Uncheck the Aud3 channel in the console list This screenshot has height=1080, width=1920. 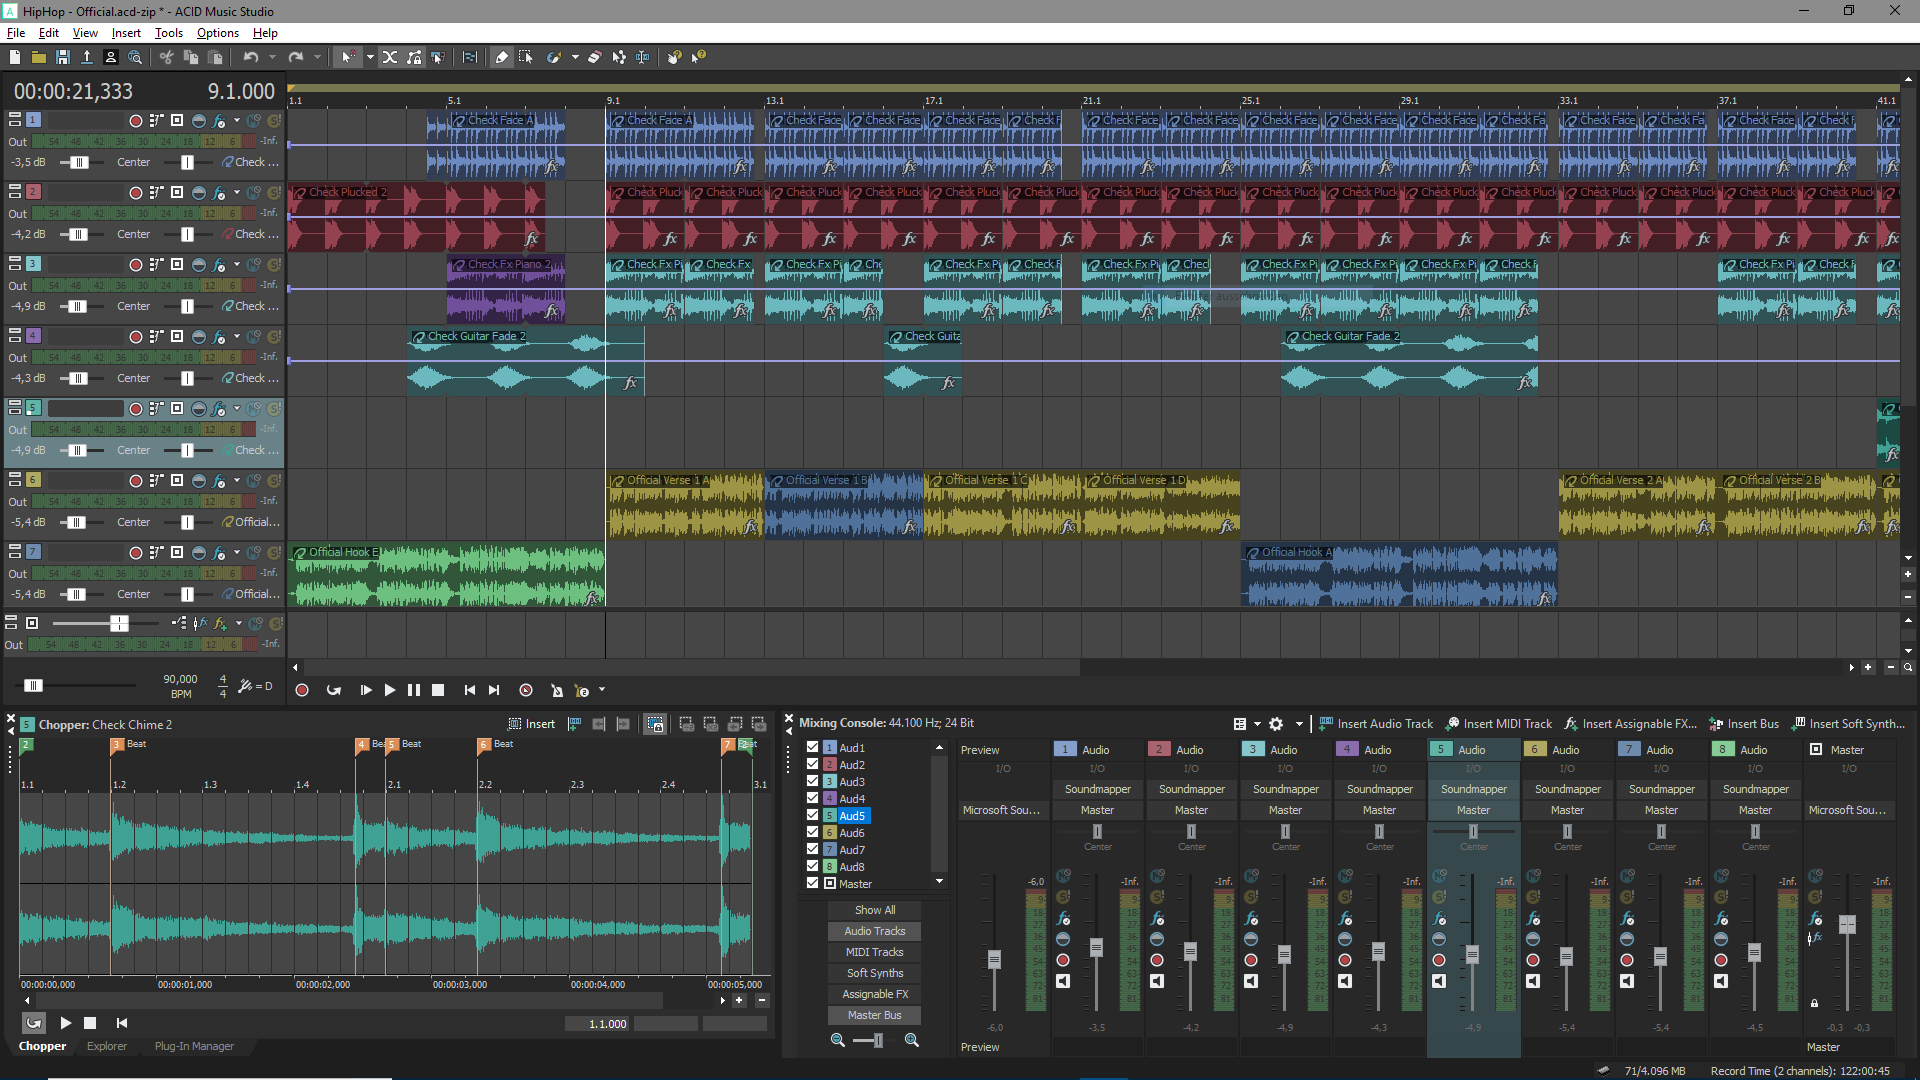coord(812,781)
